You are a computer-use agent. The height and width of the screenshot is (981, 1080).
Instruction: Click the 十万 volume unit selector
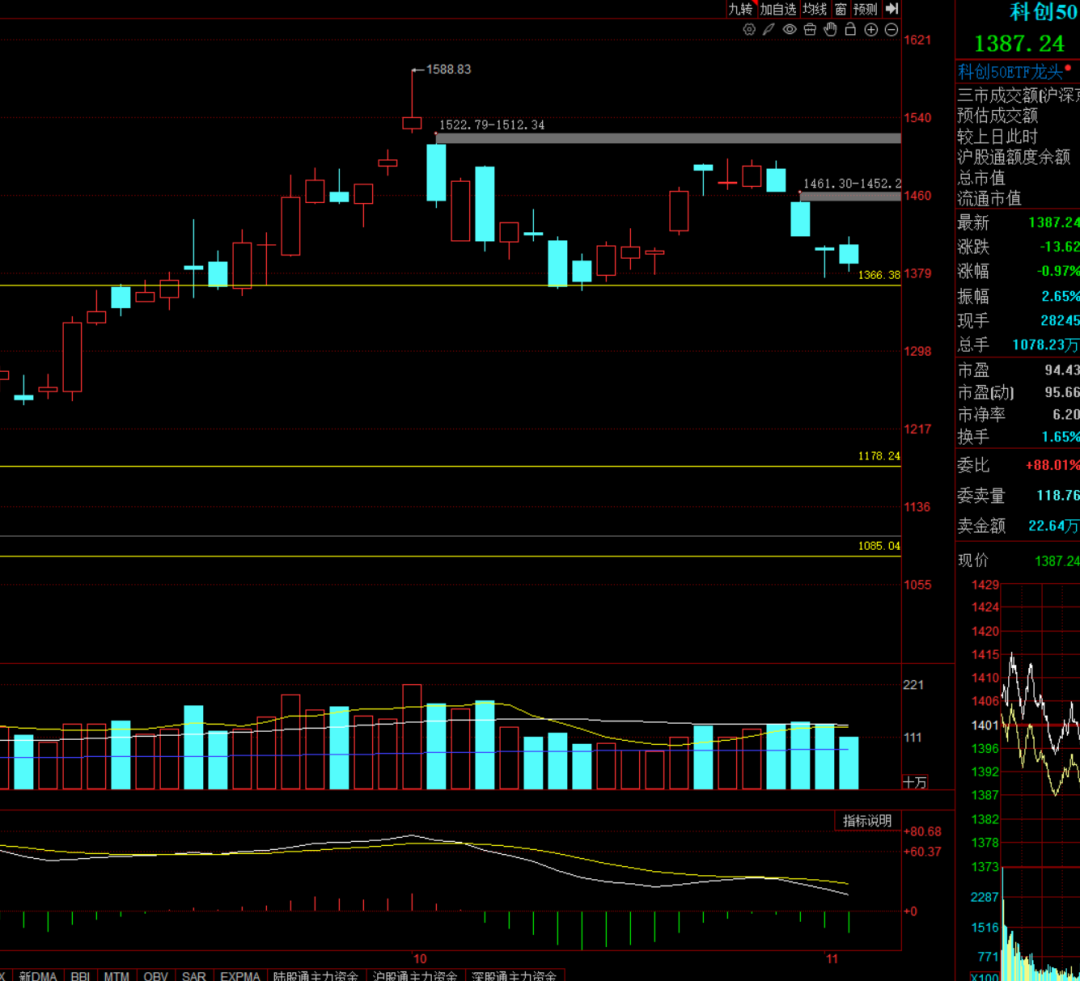(x=915, y=782)
